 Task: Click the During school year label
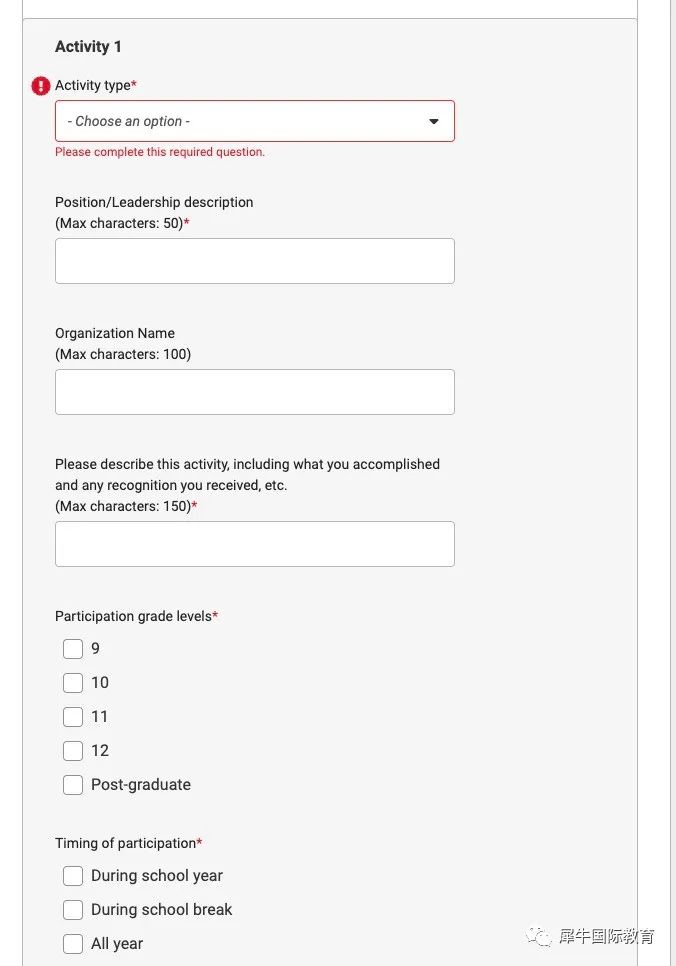tap(157, 876)
